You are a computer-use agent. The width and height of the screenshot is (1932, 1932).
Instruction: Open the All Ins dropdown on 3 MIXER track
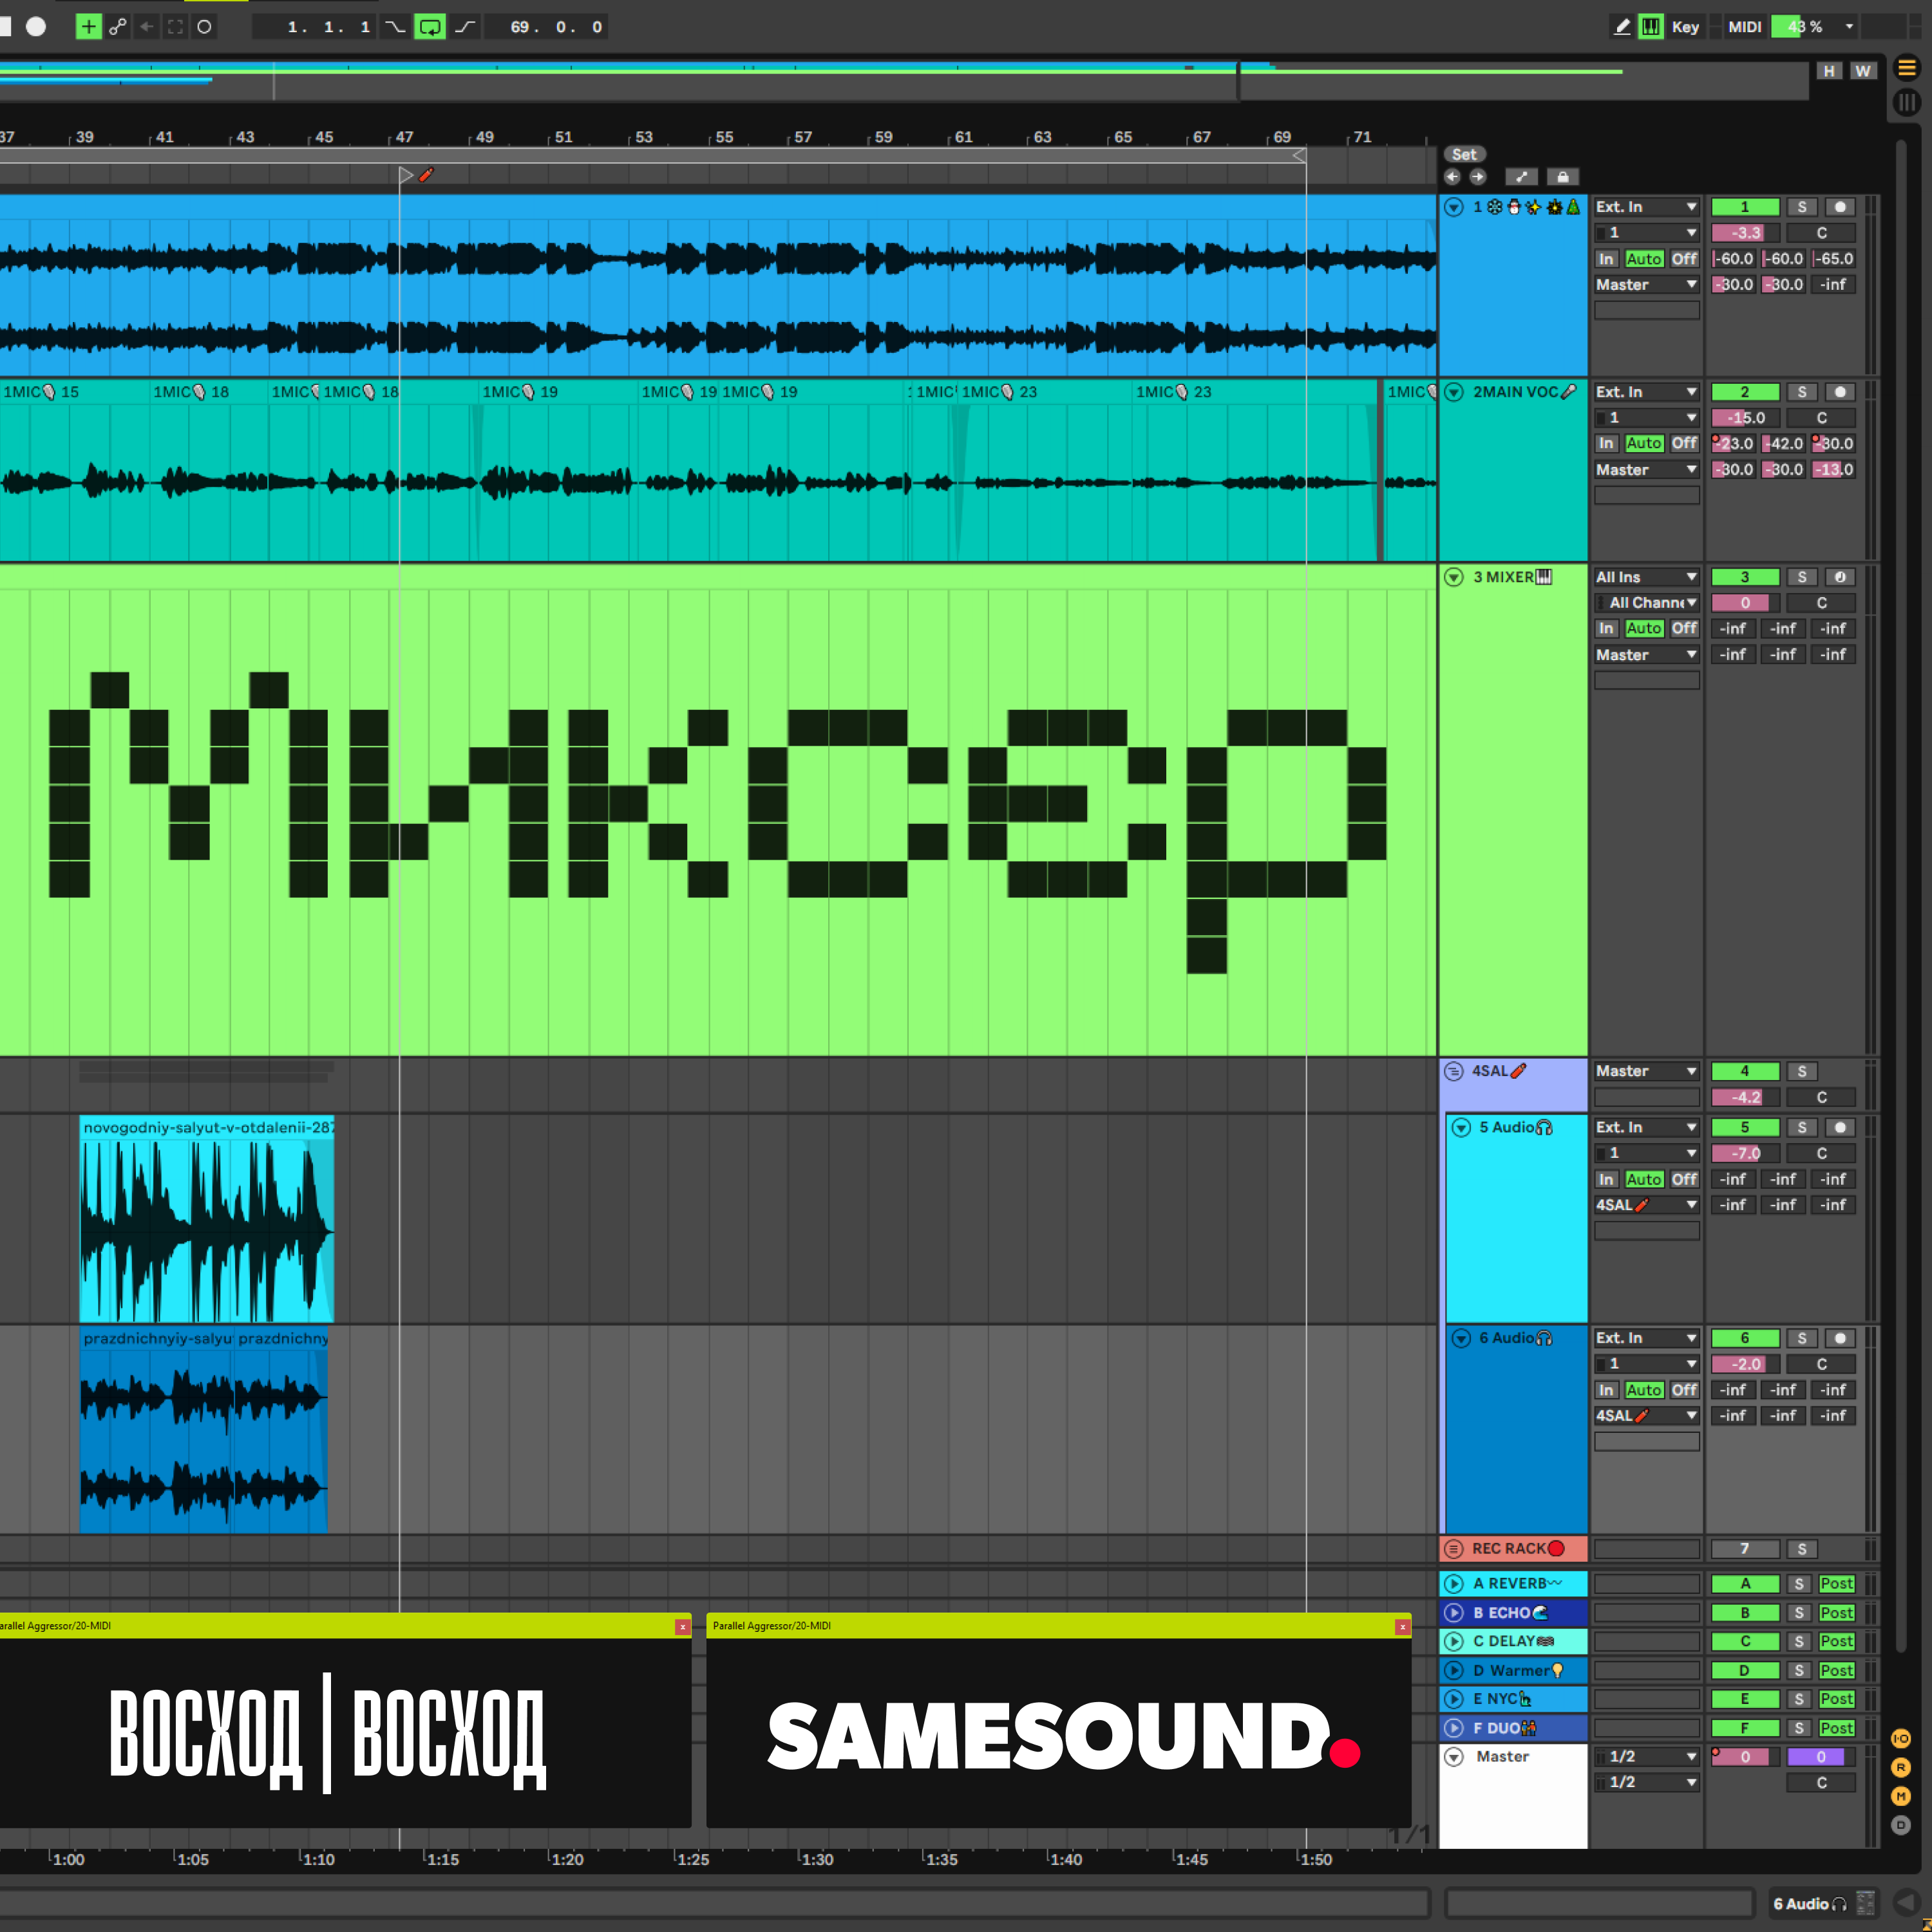1646,576
